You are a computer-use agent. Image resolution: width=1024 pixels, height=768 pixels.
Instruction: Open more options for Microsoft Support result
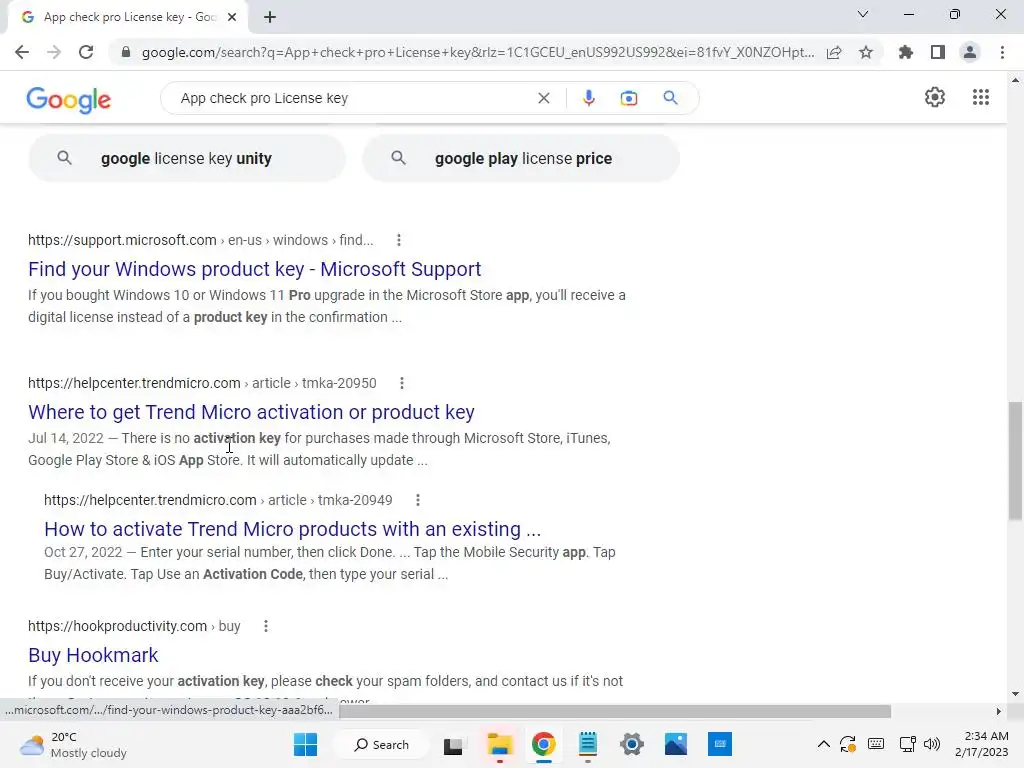tap(398, 240)
